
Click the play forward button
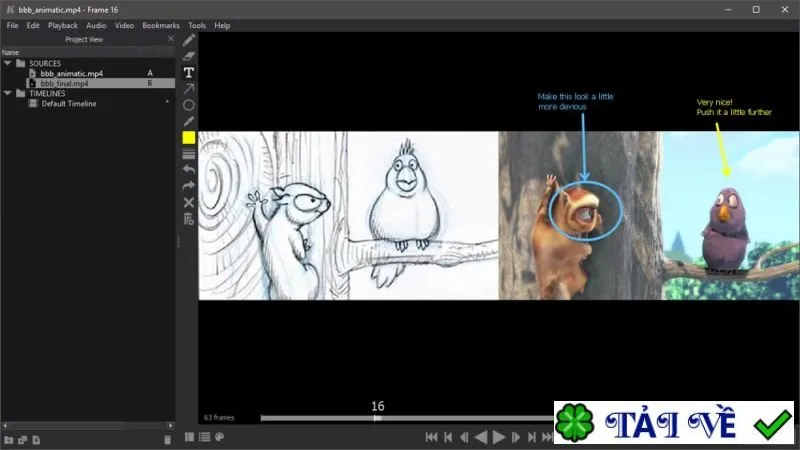[x=498, y=437]
